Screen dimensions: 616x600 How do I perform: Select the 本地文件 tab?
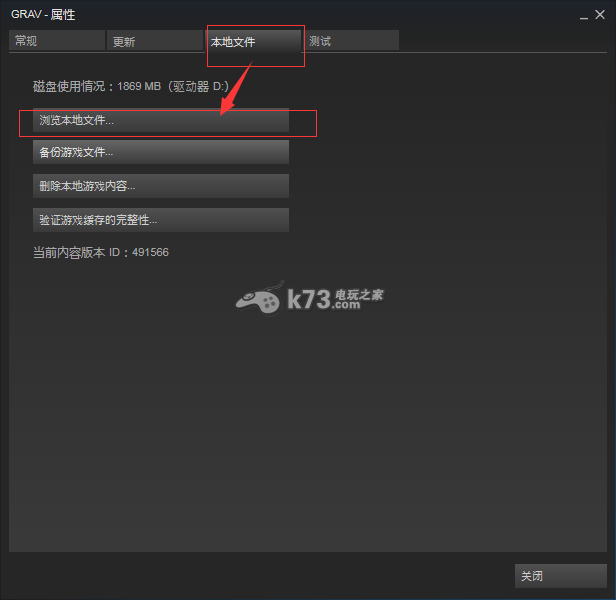253,41
